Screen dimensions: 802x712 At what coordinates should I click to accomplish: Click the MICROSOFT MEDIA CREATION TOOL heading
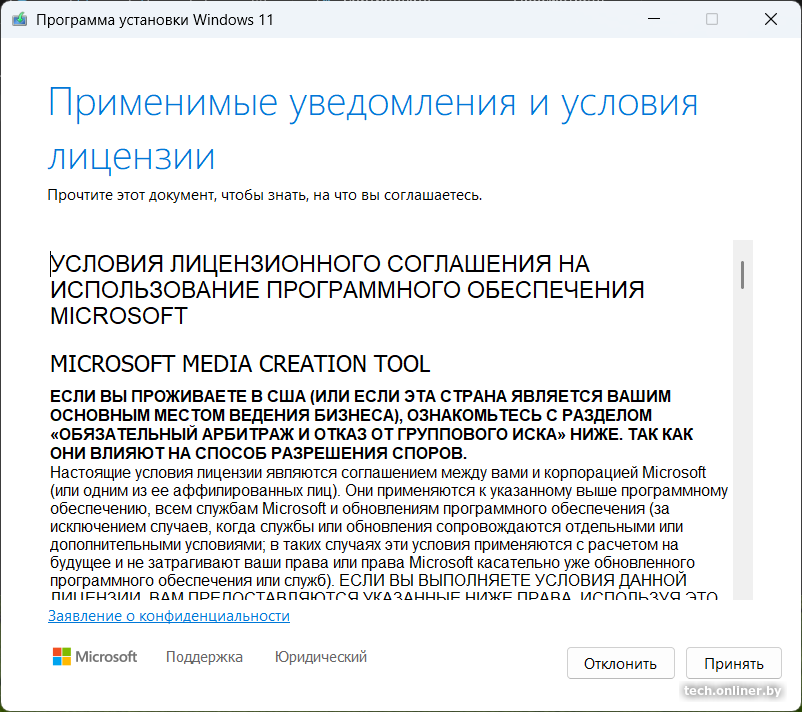(x=240, y=364)
